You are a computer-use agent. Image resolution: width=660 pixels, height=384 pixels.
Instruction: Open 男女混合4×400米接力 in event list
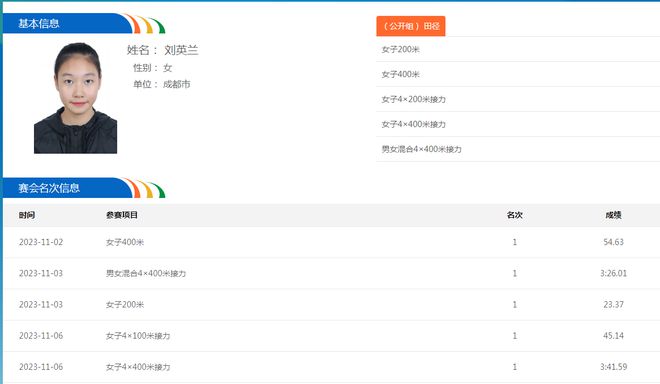518,149
